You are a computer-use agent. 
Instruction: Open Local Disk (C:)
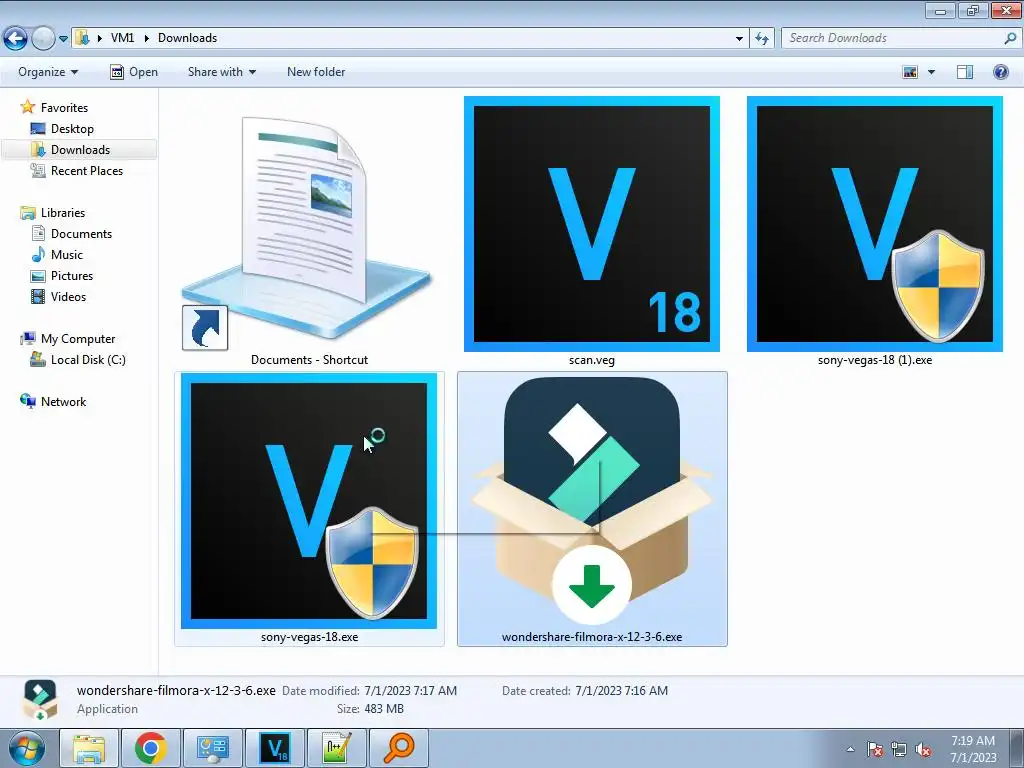pos(78,360)
